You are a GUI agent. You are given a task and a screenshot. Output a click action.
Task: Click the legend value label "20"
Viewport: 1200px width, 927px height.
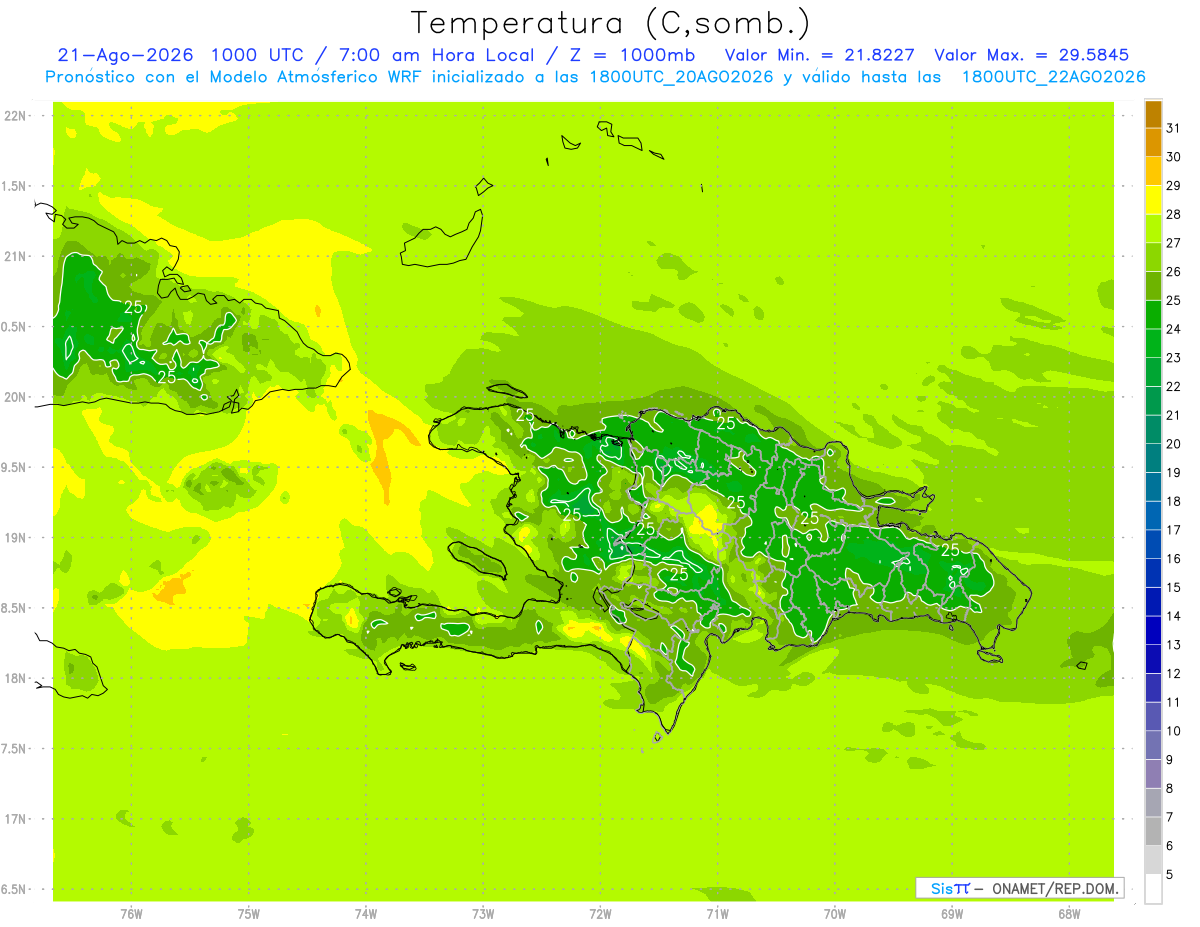1174,444
